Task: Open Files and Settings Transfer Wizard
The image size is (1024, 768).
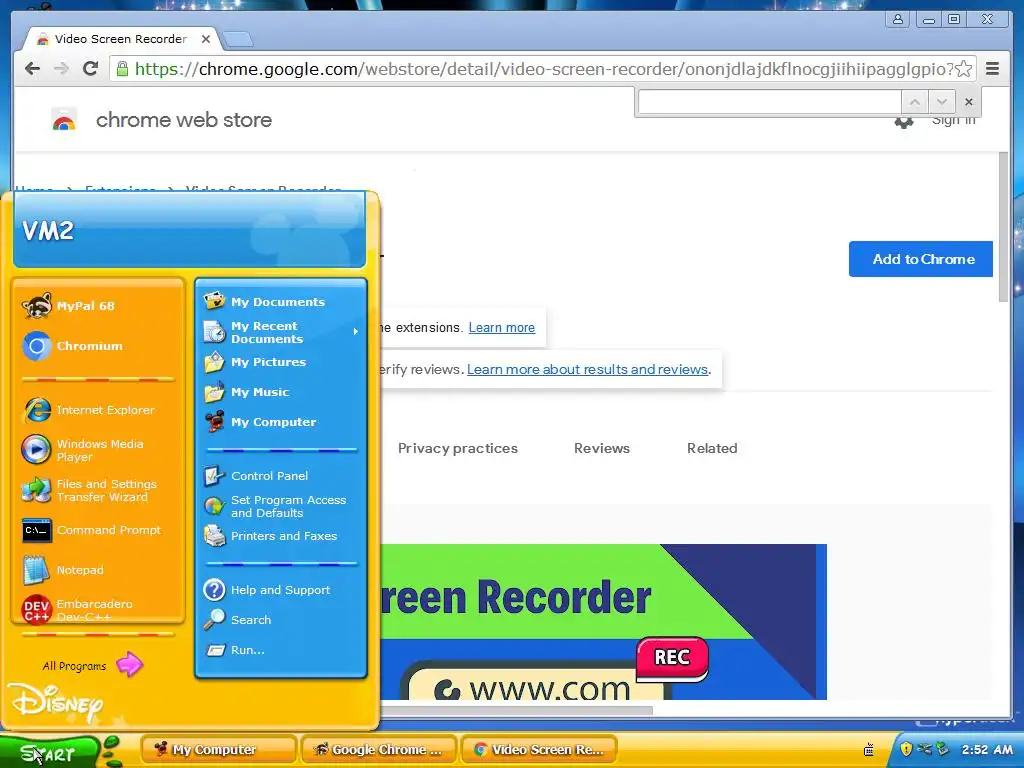Action: (98, 490)
